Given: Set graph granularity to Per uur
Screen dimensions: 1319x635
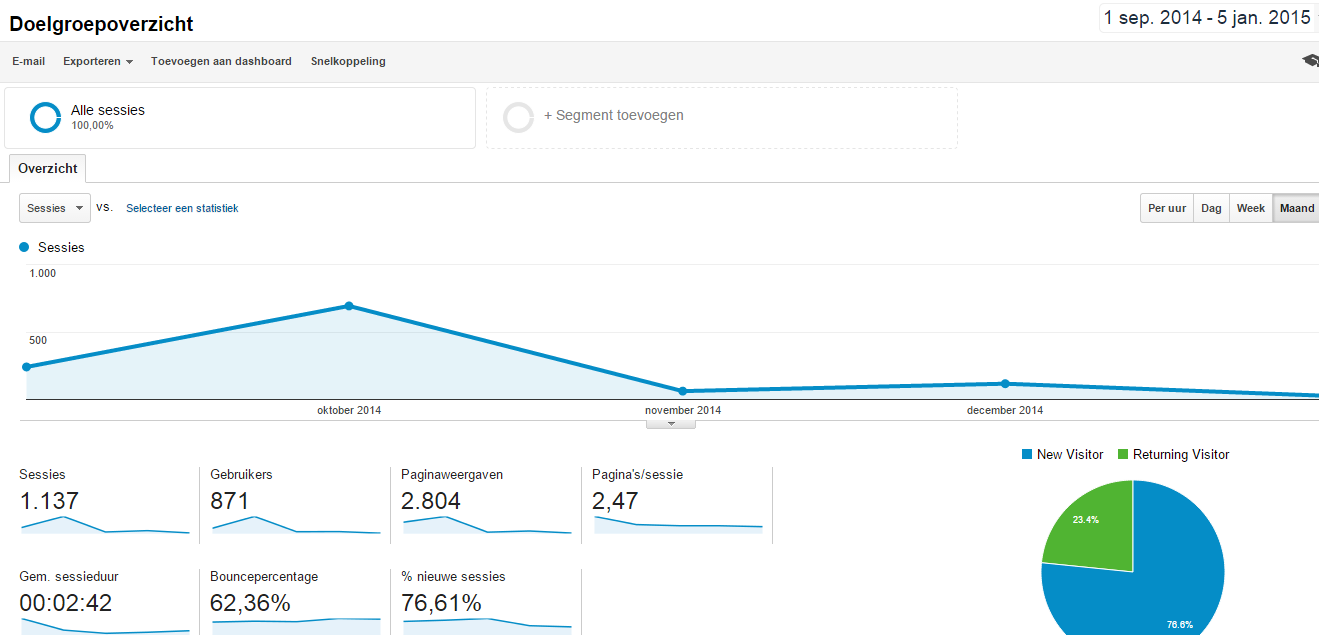Looking at the screenshot, I should point(1167,208).
